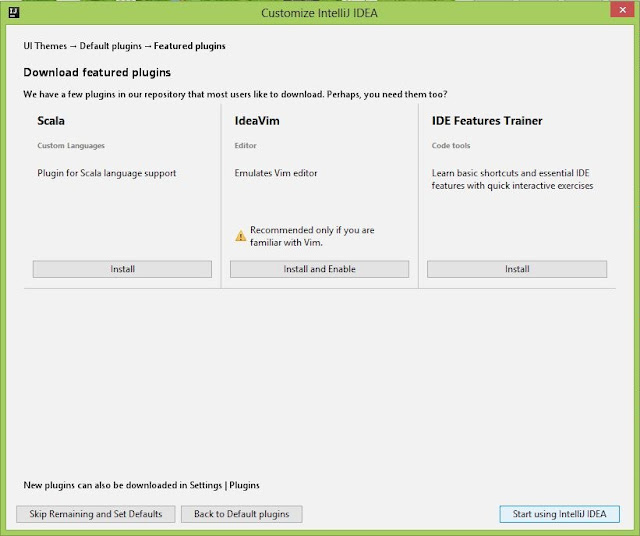This screenshot has height=536, width=640.
Task: Install the Scala plugin
Action: click(122, 269)
